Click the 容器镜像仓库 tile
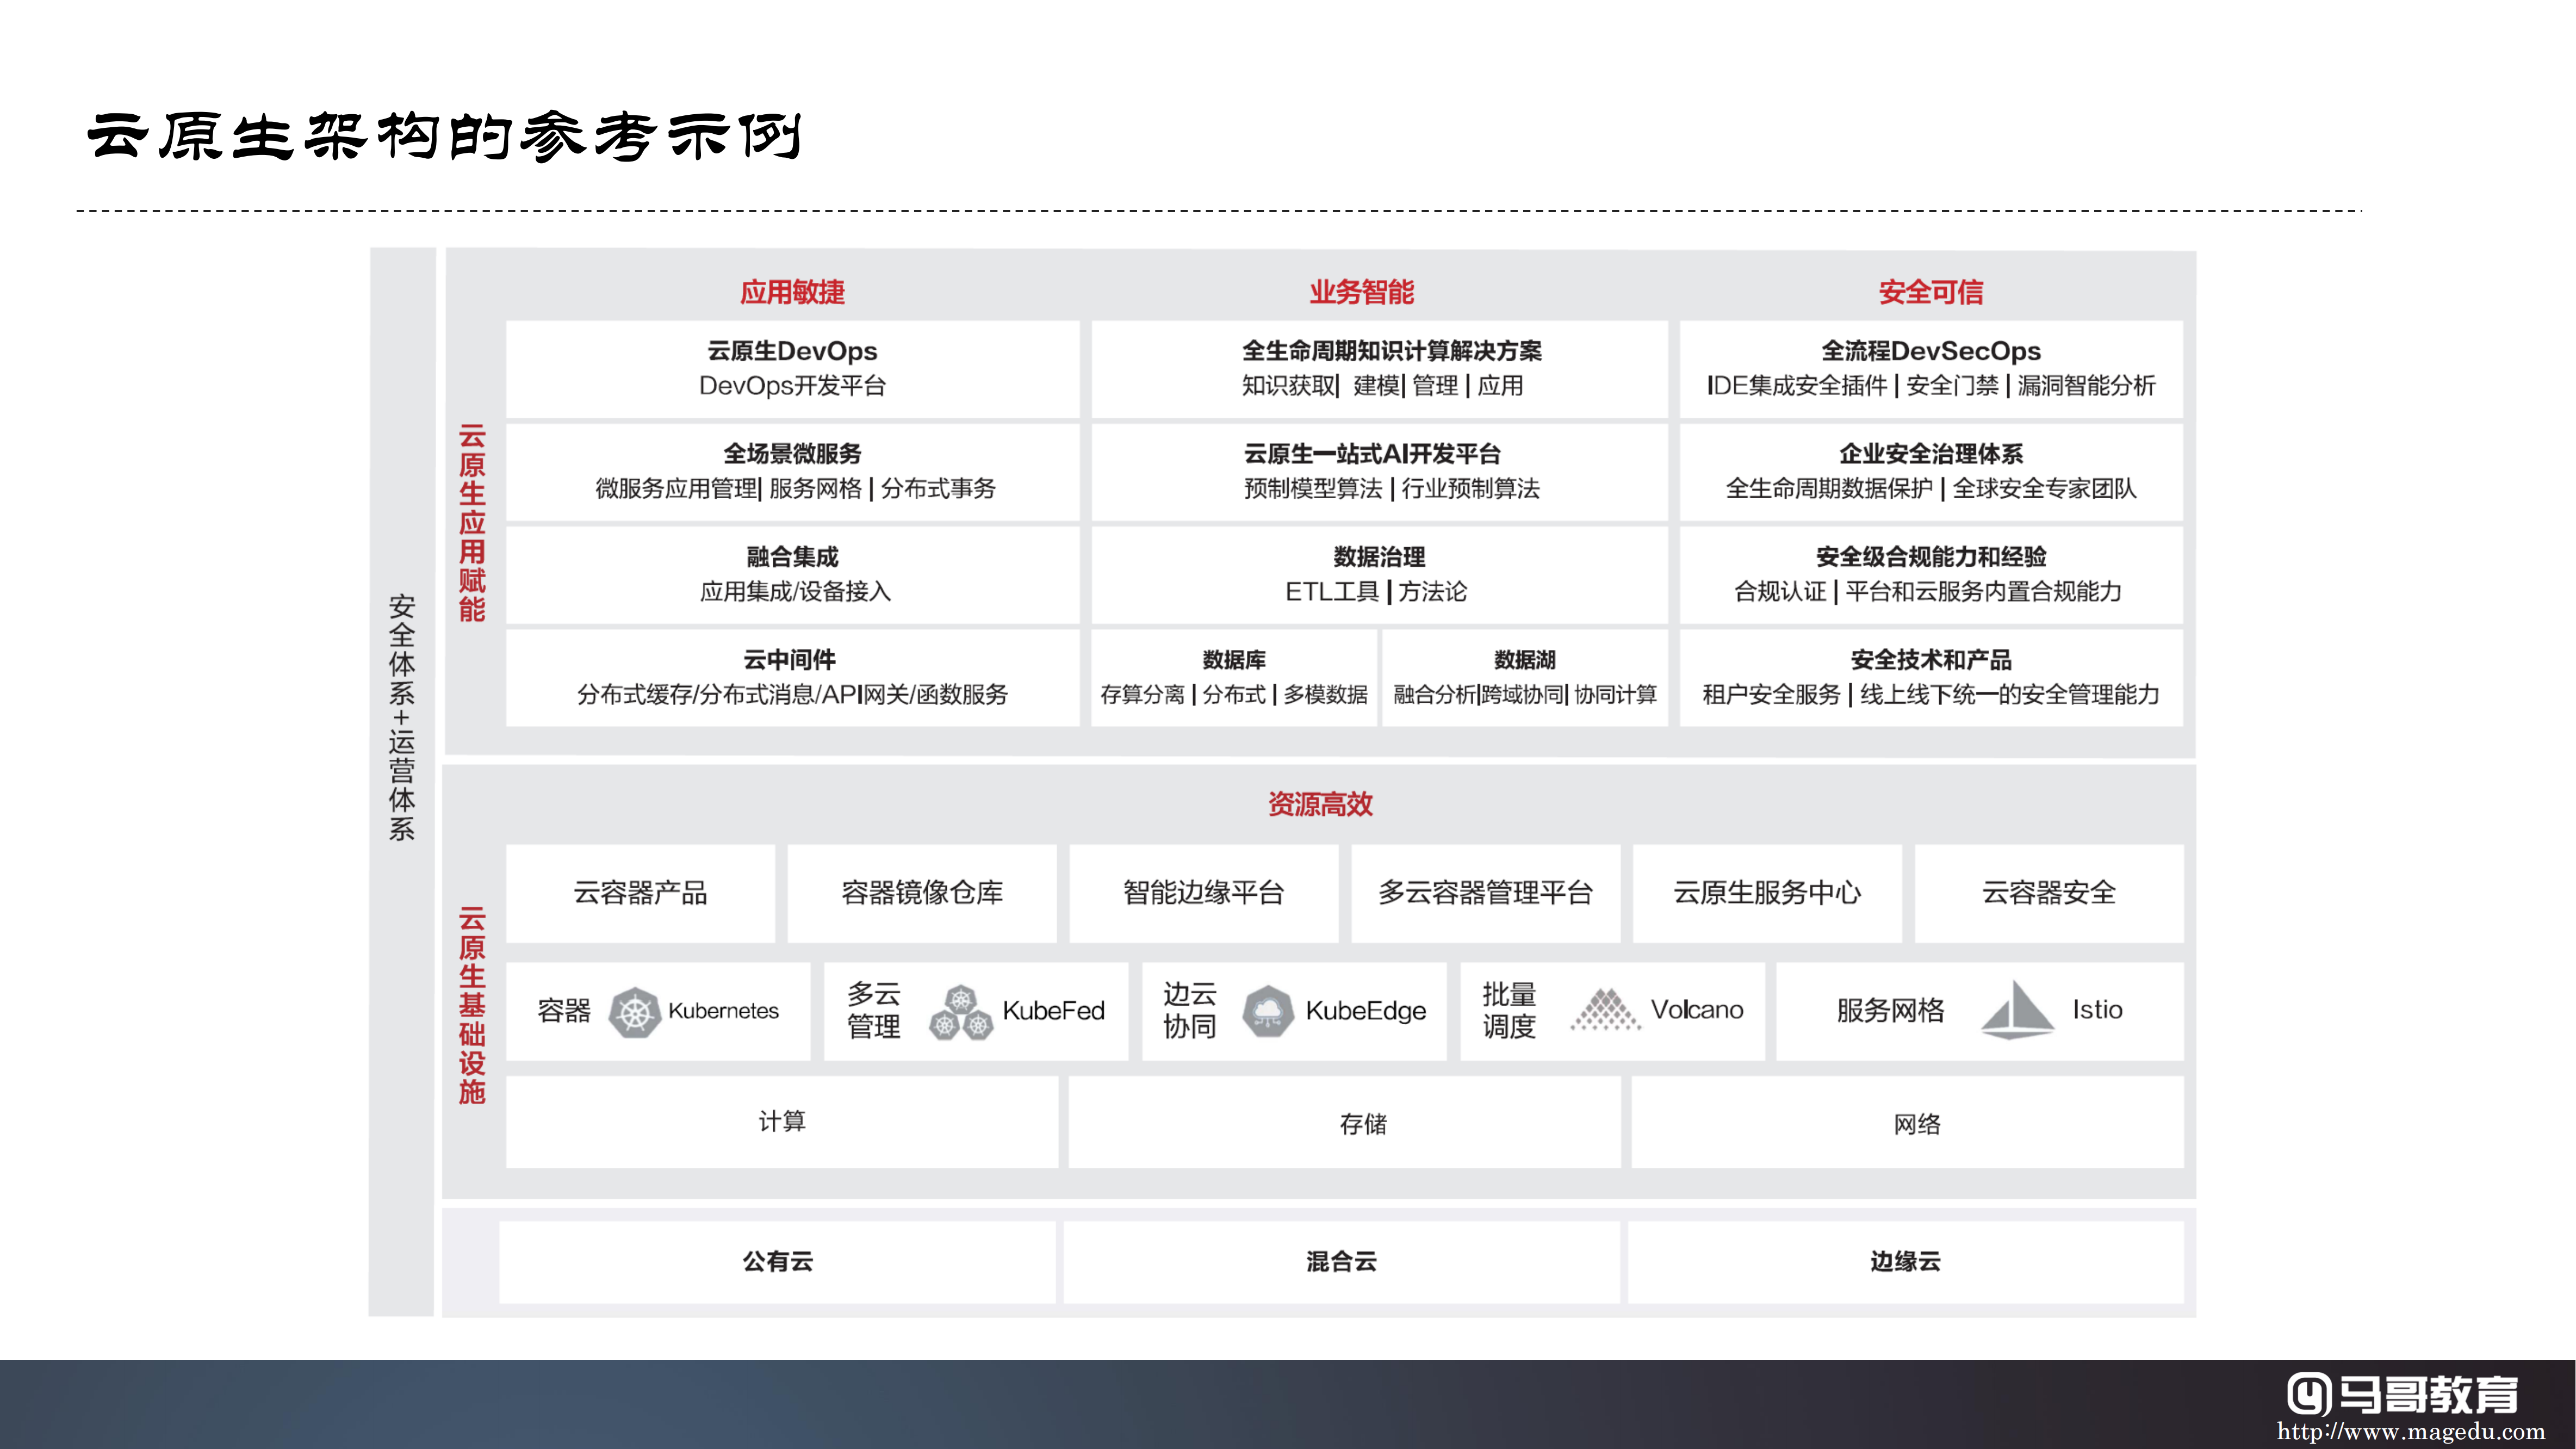Viewport: 2576px width, 1449px height. 921,892
